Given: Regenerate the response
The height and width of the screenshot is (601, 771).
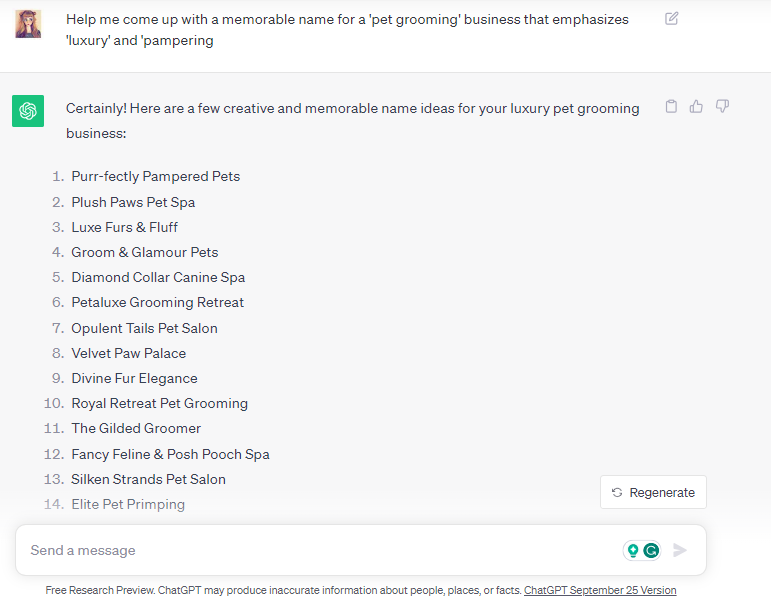Looking at the screenshot, I should click(x=653, y=492).
